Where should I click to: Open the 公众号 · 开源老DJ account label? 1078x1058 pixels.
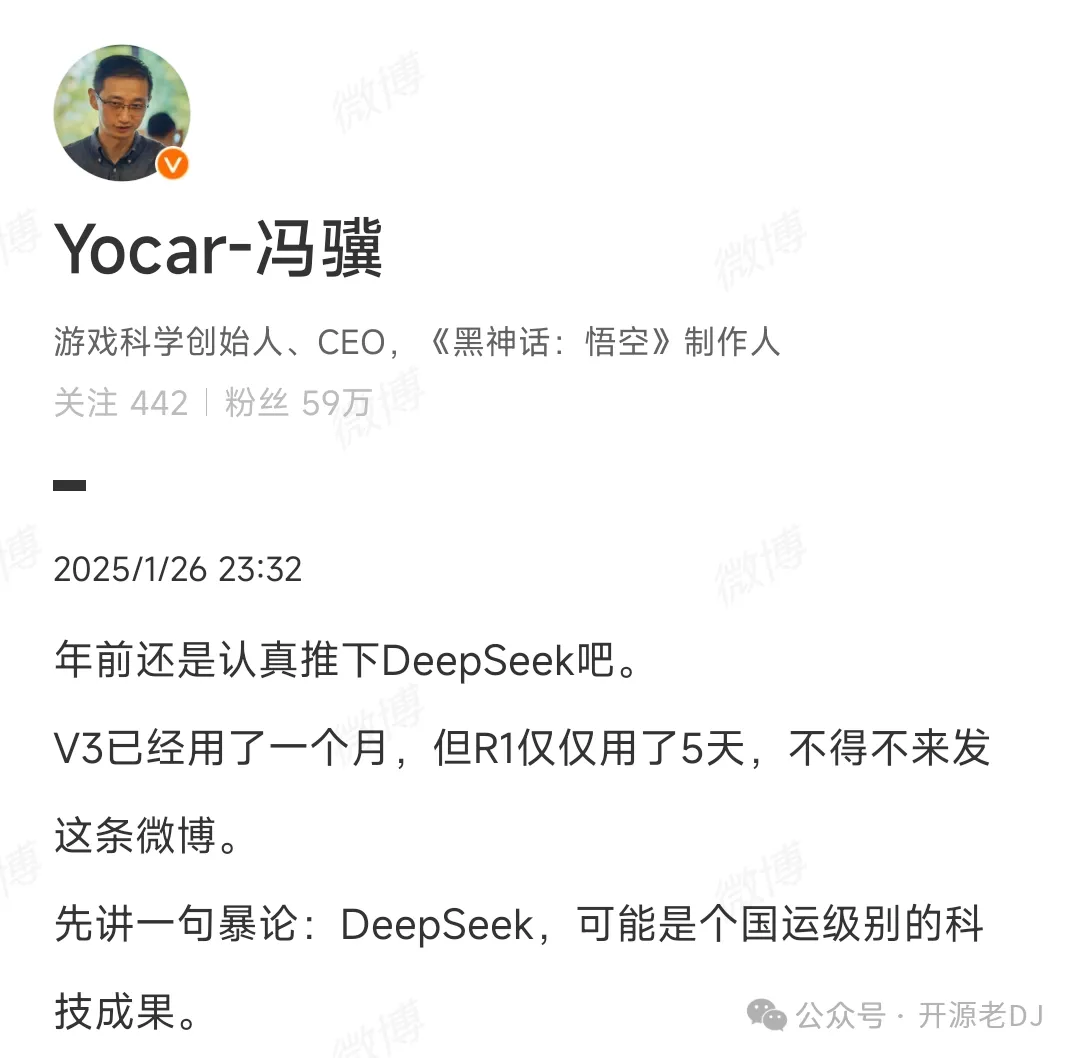(x=920, y=1015)
